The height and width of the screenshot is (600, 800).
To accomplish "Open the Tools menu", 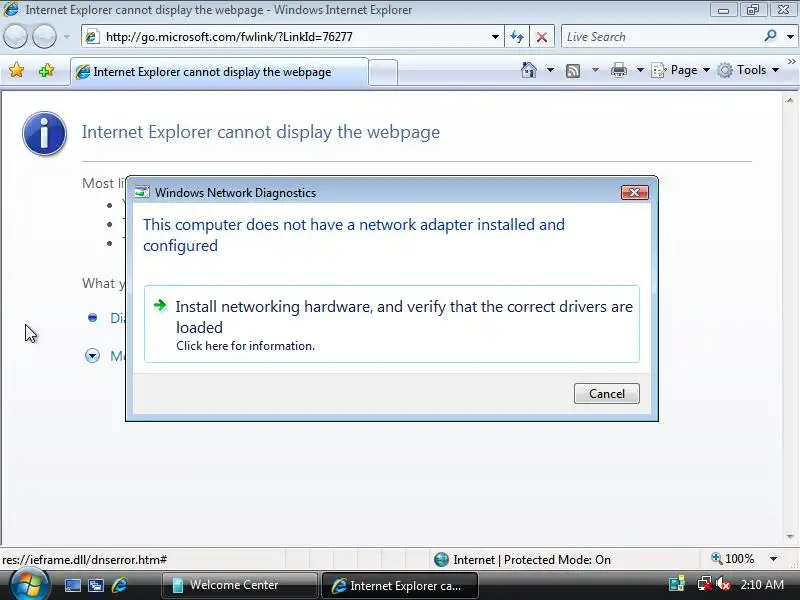I will (748, 70).
